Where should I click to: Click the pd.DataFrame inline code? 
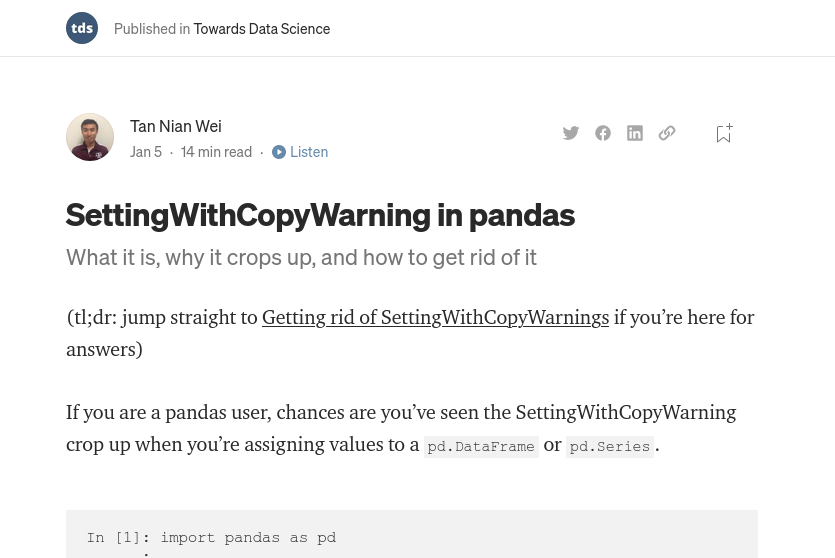tap(481, 446)
